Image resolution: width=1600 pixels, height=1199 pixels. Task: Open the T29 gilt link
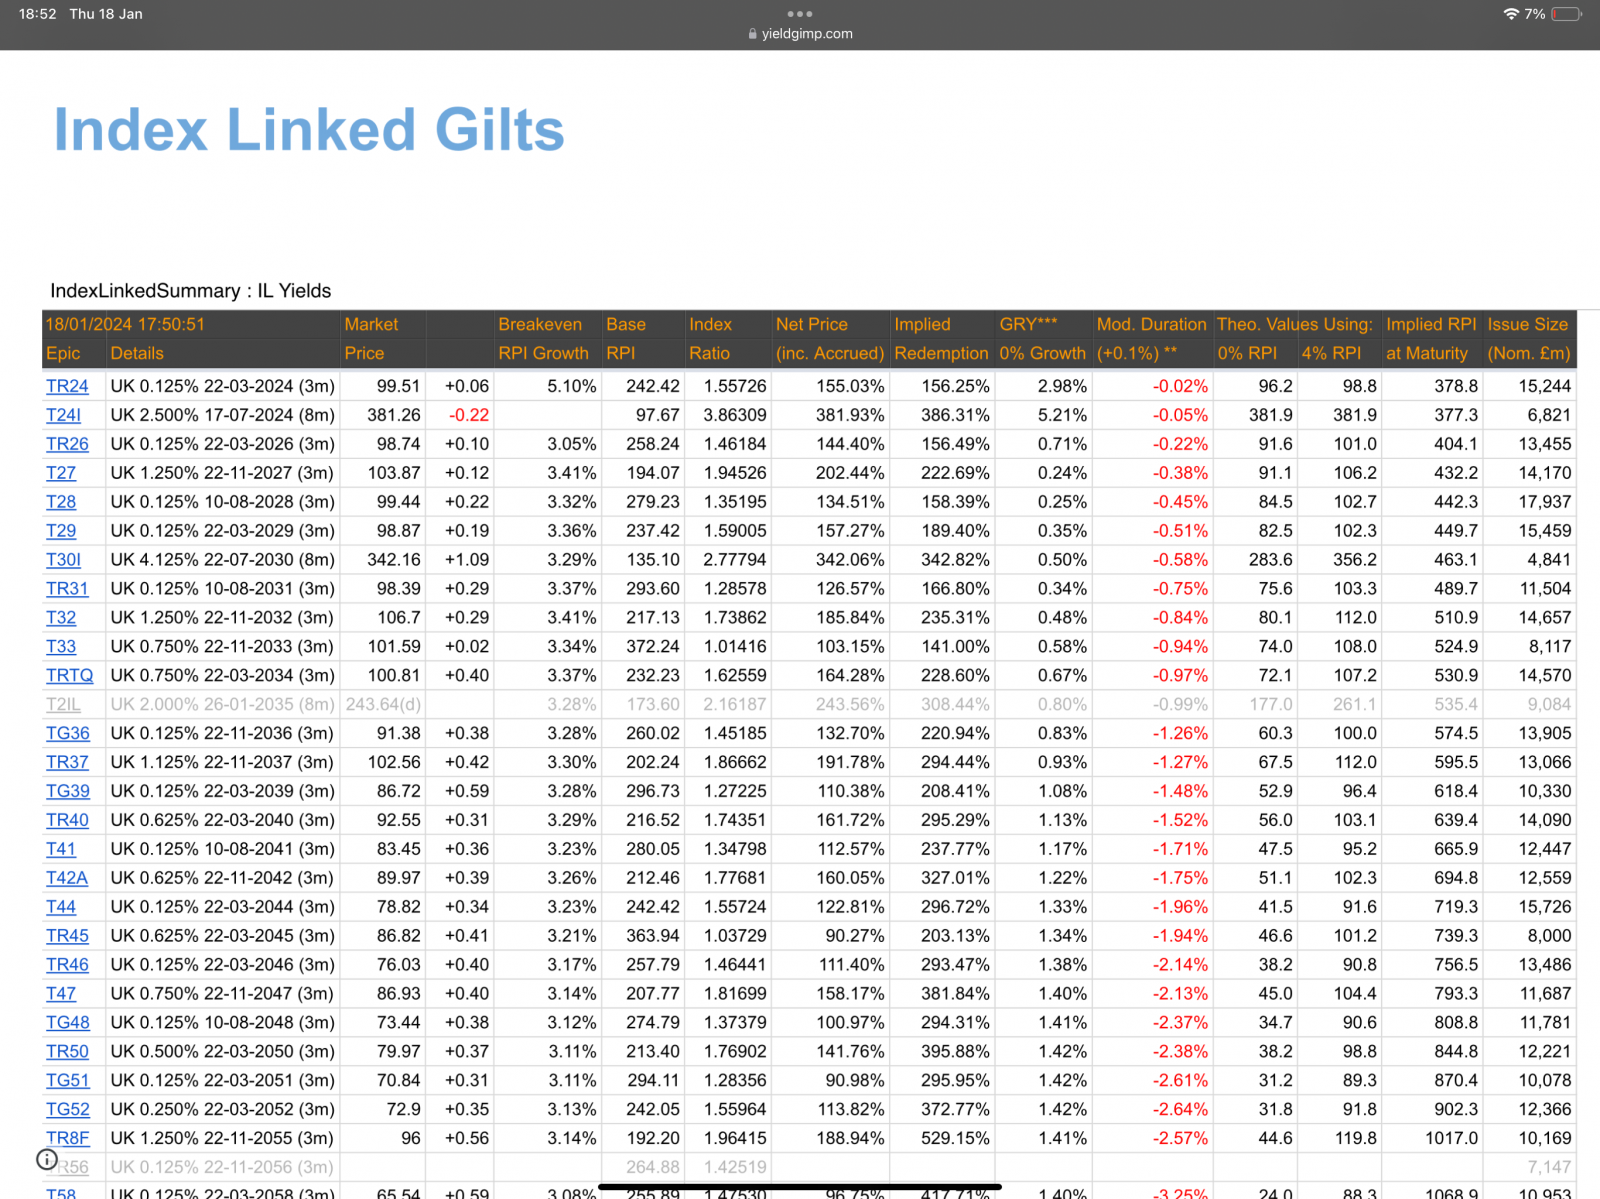click(x=61, y=531)
